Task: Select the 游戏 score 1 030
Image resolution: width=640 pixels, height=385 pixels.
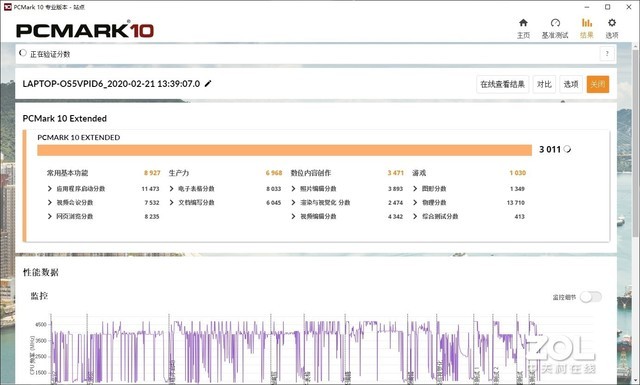Action: 517,173
